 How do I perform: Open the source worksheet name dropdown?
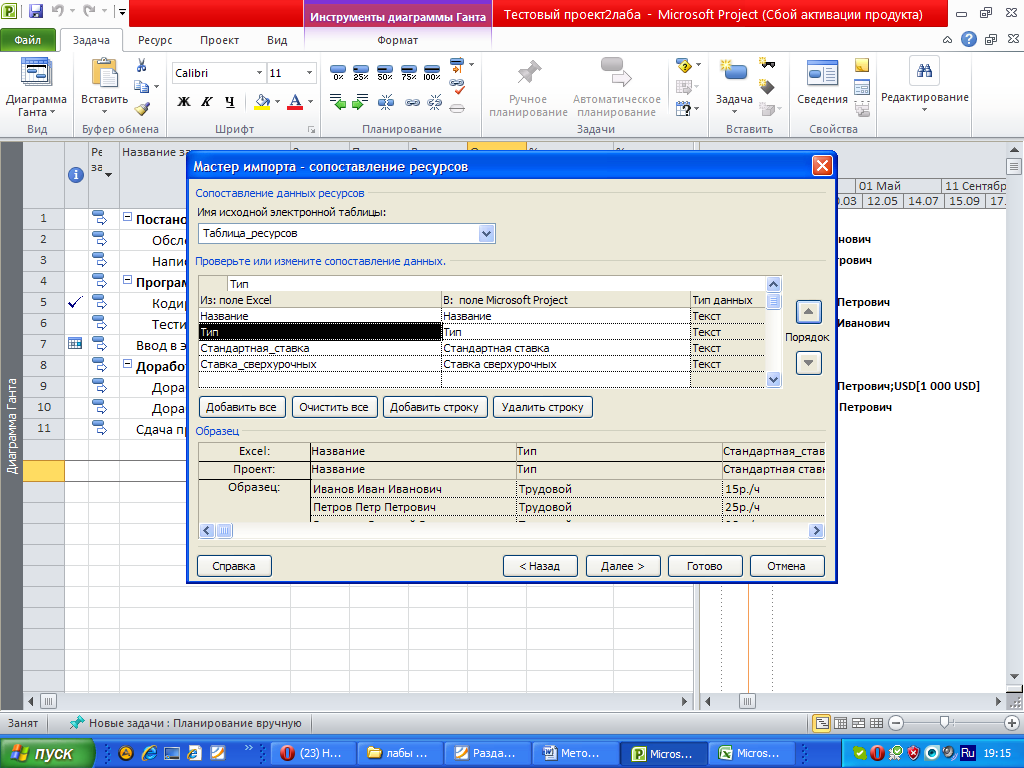point(486,233)
